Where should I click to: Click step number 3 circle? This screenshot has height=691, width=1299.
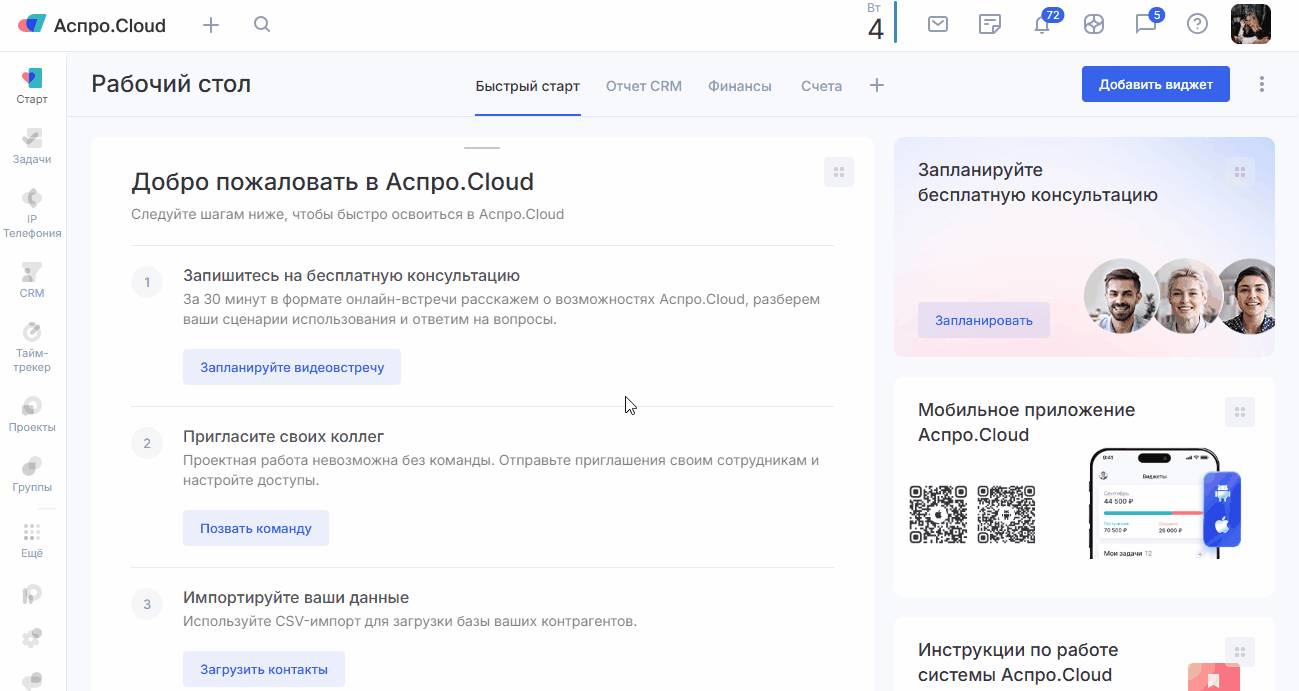[x=147, y=604]
